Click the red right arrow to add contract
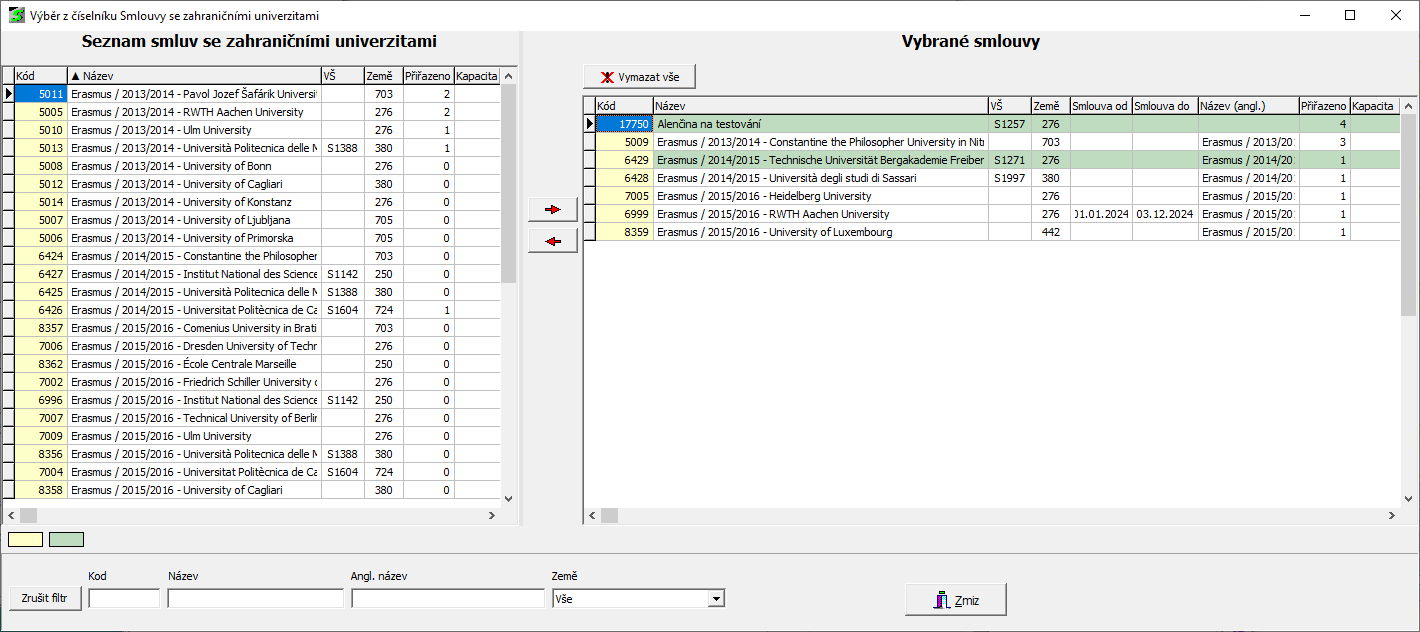Screen dimensions: 1420x632 [552, 209]
